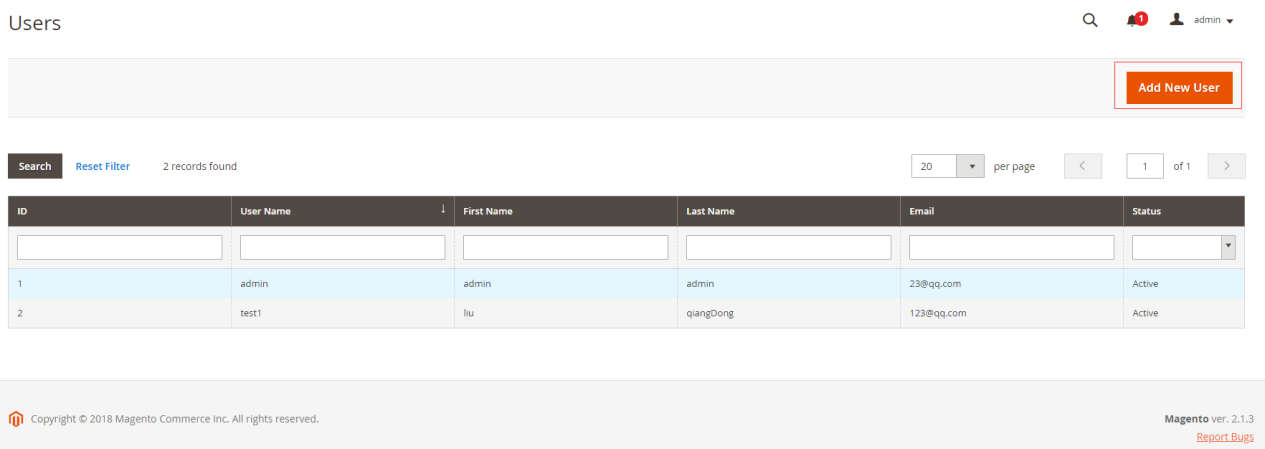The width and height of the screenshot is (1265, 449).
Task: Go to next page arrow
Action: point(1226,166)
